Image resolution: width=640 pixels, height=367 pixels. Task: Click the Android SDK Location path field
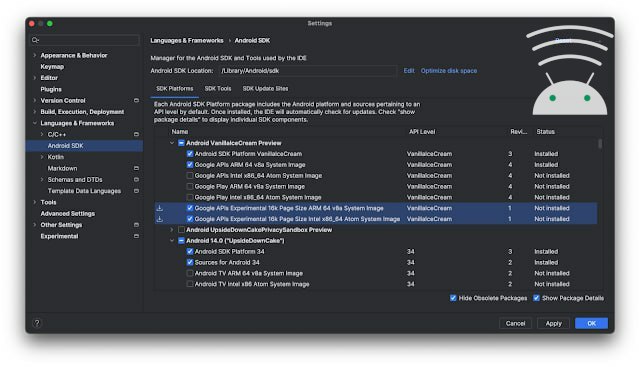click(308, 71)
